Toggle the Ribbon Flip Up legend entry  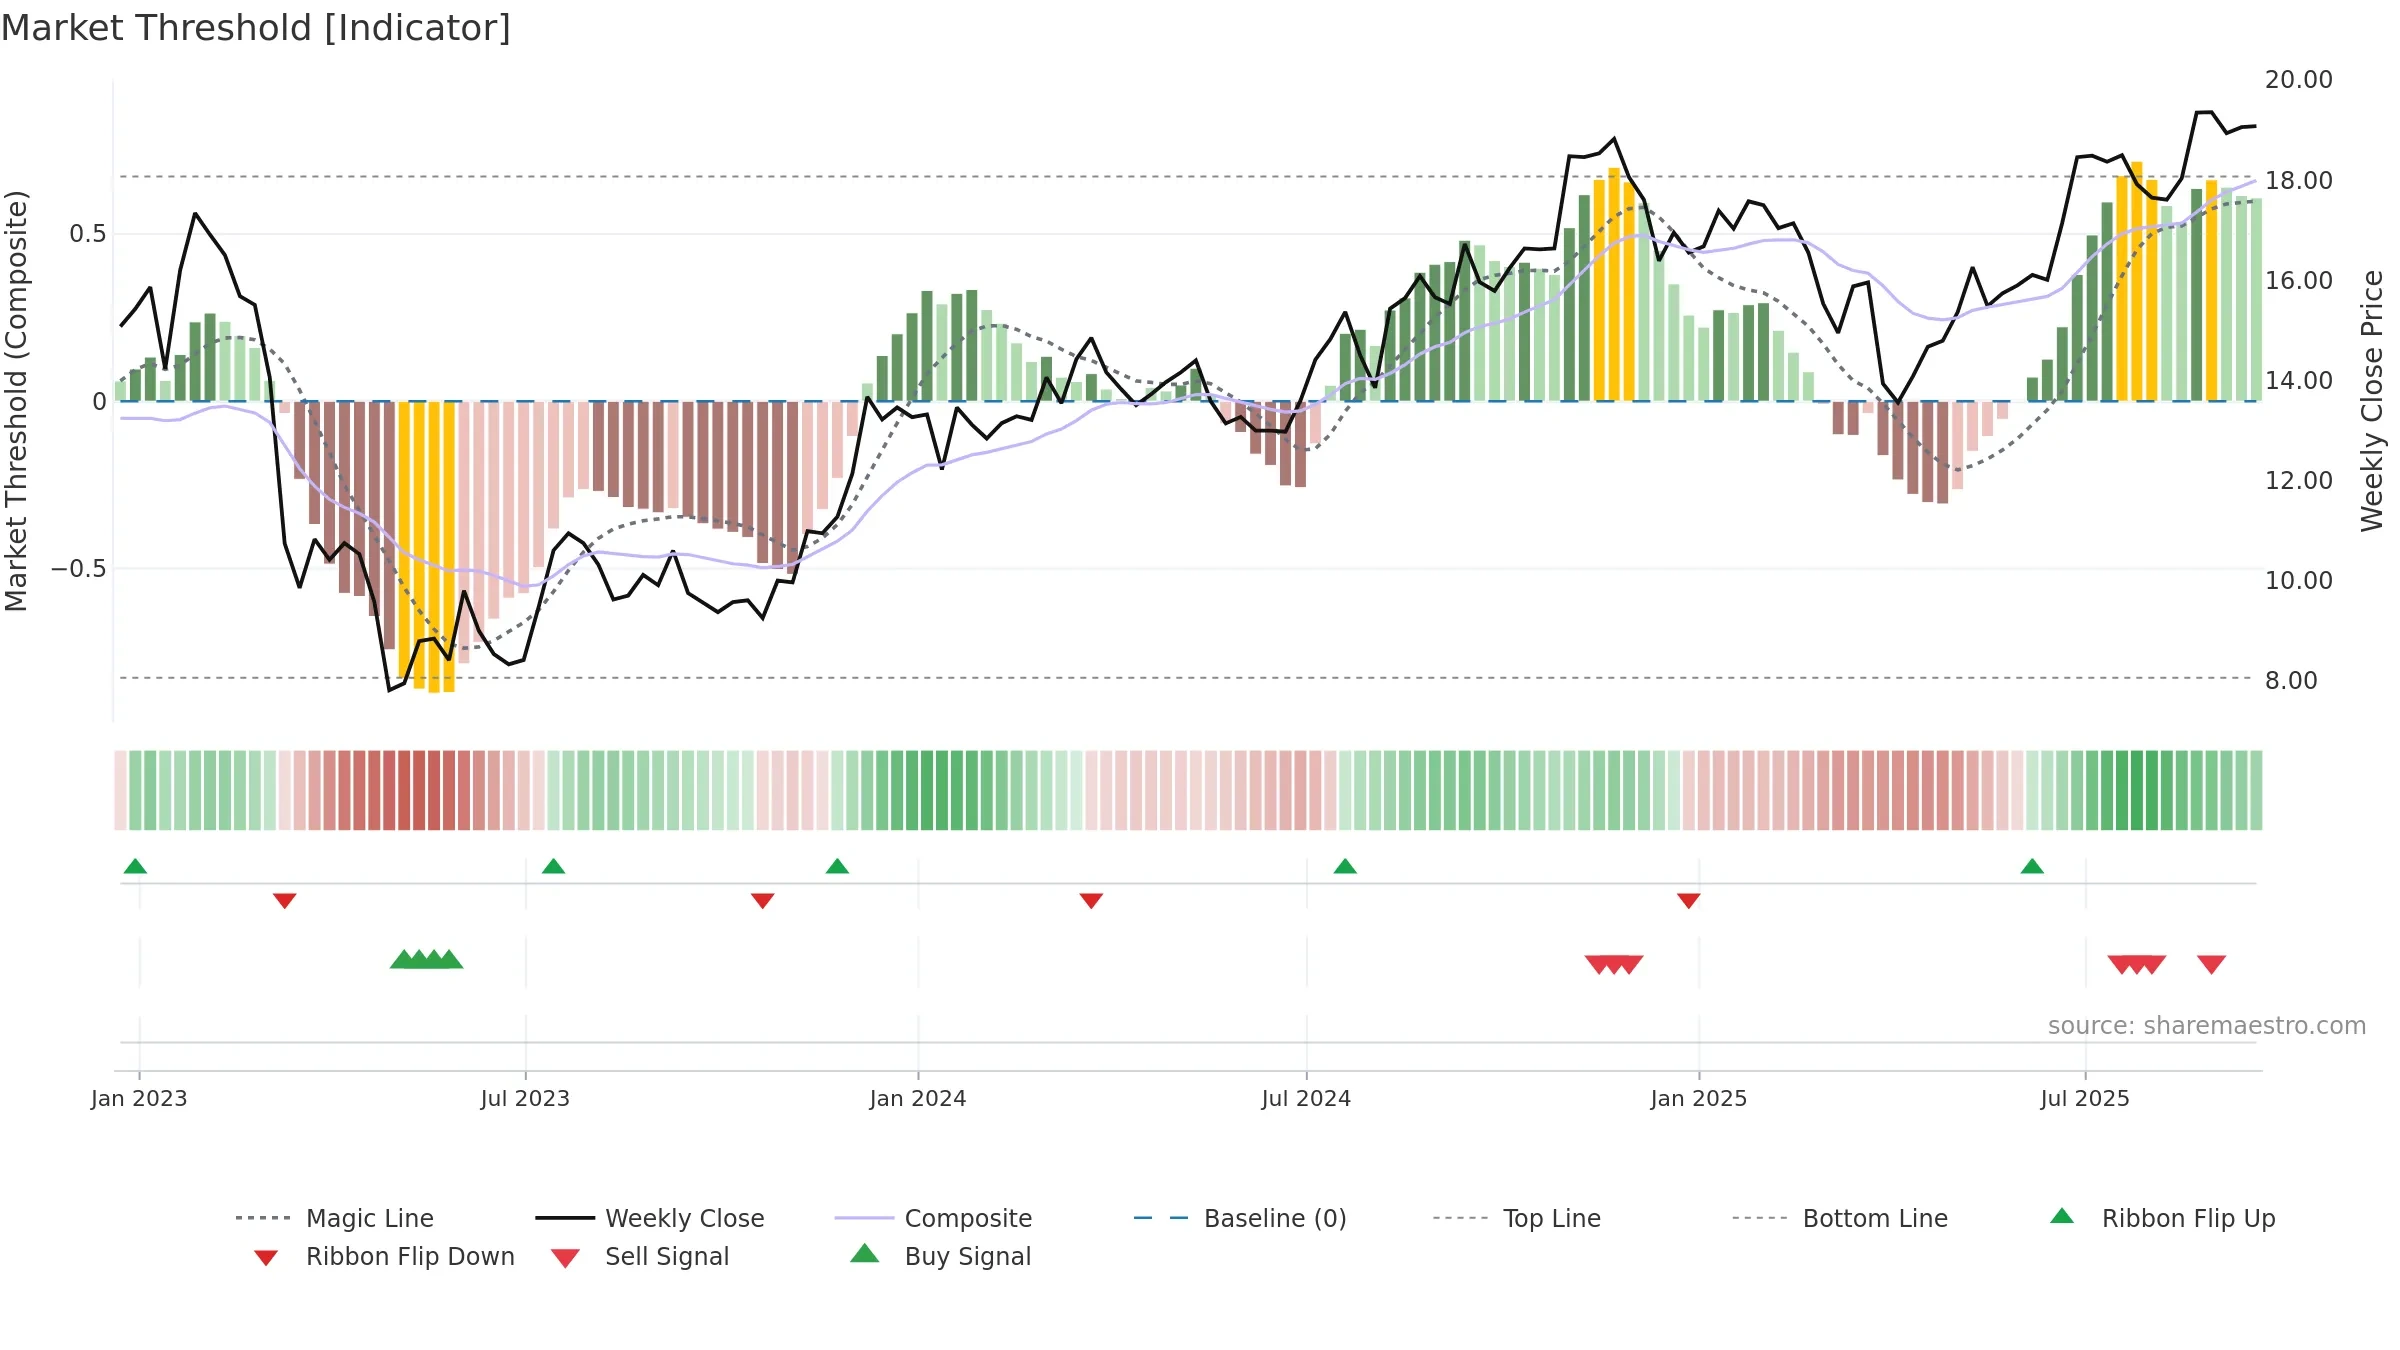click(2162, 1218)
